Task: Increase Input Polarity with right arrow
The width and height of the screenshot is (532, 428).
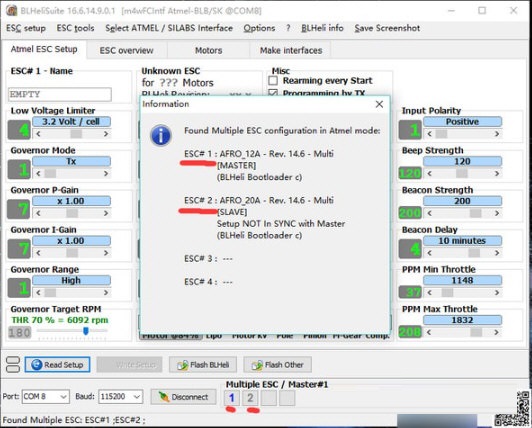Action: point(497,134)
